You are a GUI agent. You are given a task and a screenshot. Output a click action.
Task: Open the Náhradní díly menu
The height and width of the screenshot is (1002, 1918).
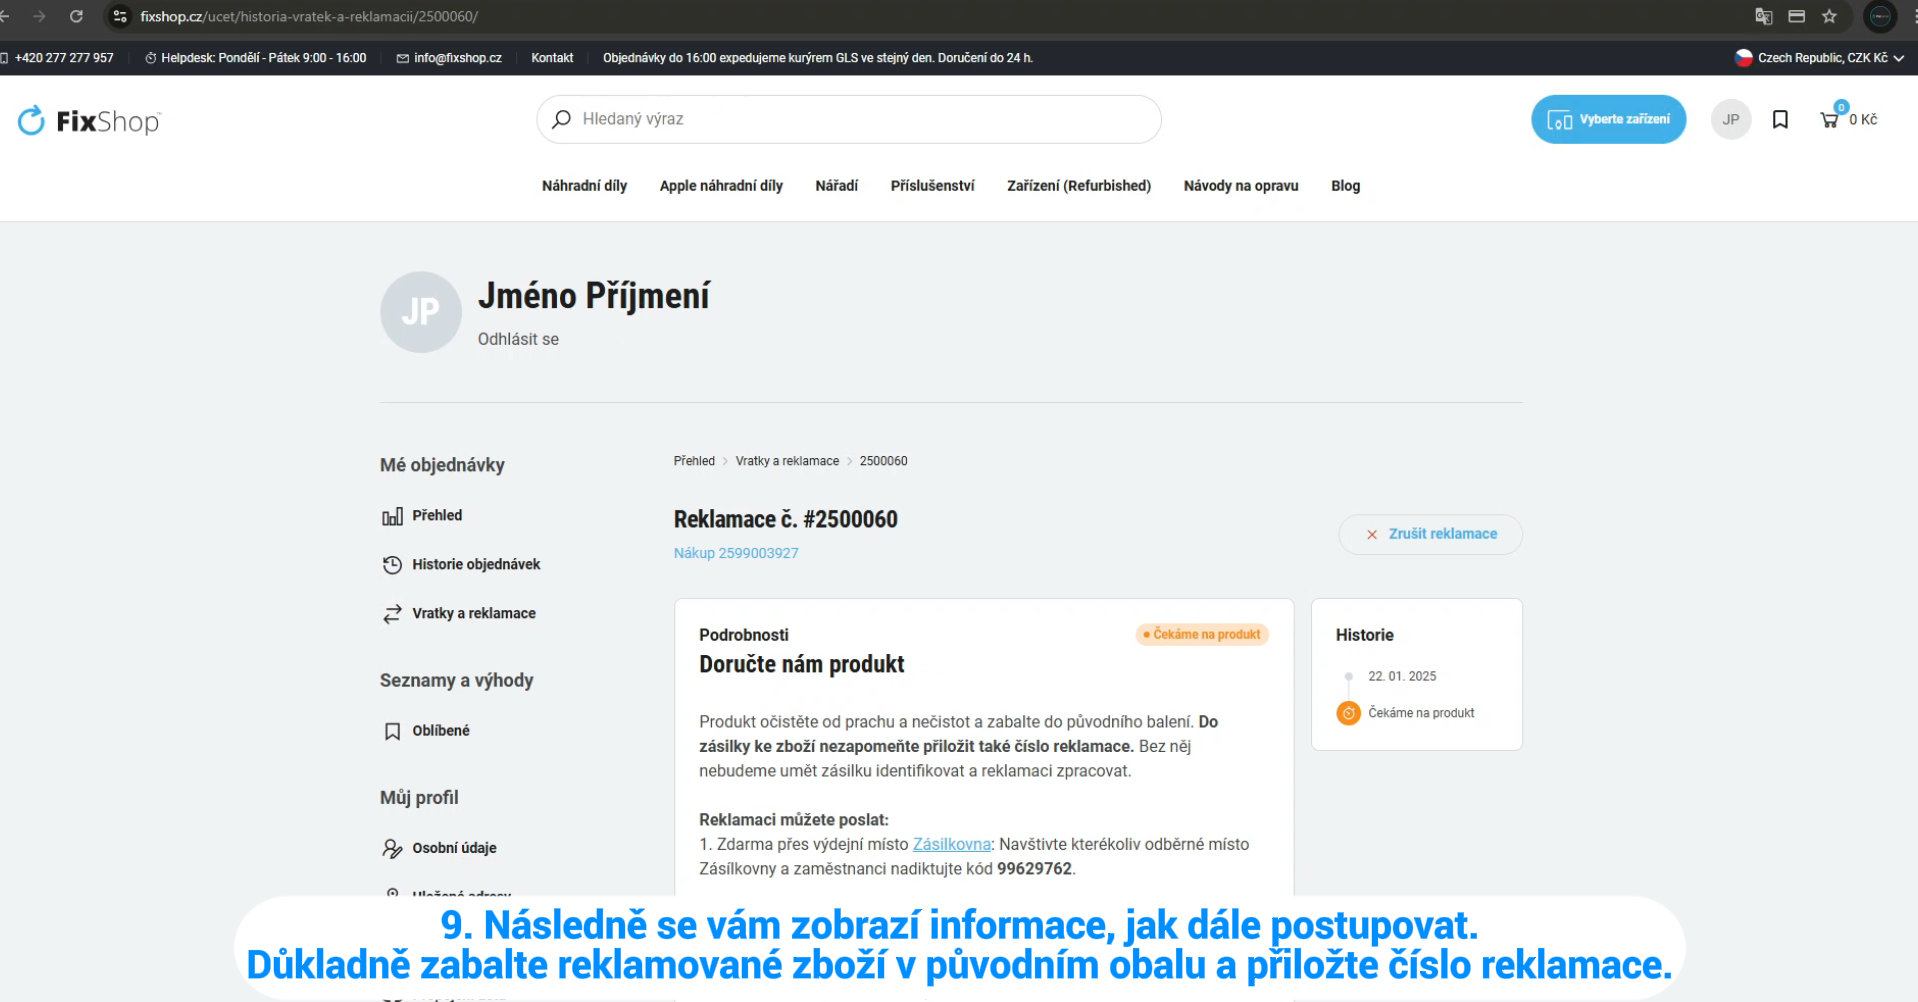(x=584, y=186)
